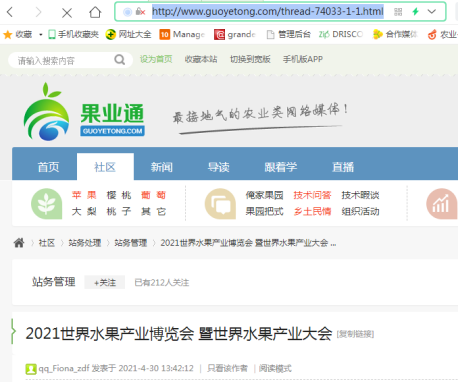Open the 大梨 category link
This screenshot has width=458, height=383.
(x=84, y=211)
